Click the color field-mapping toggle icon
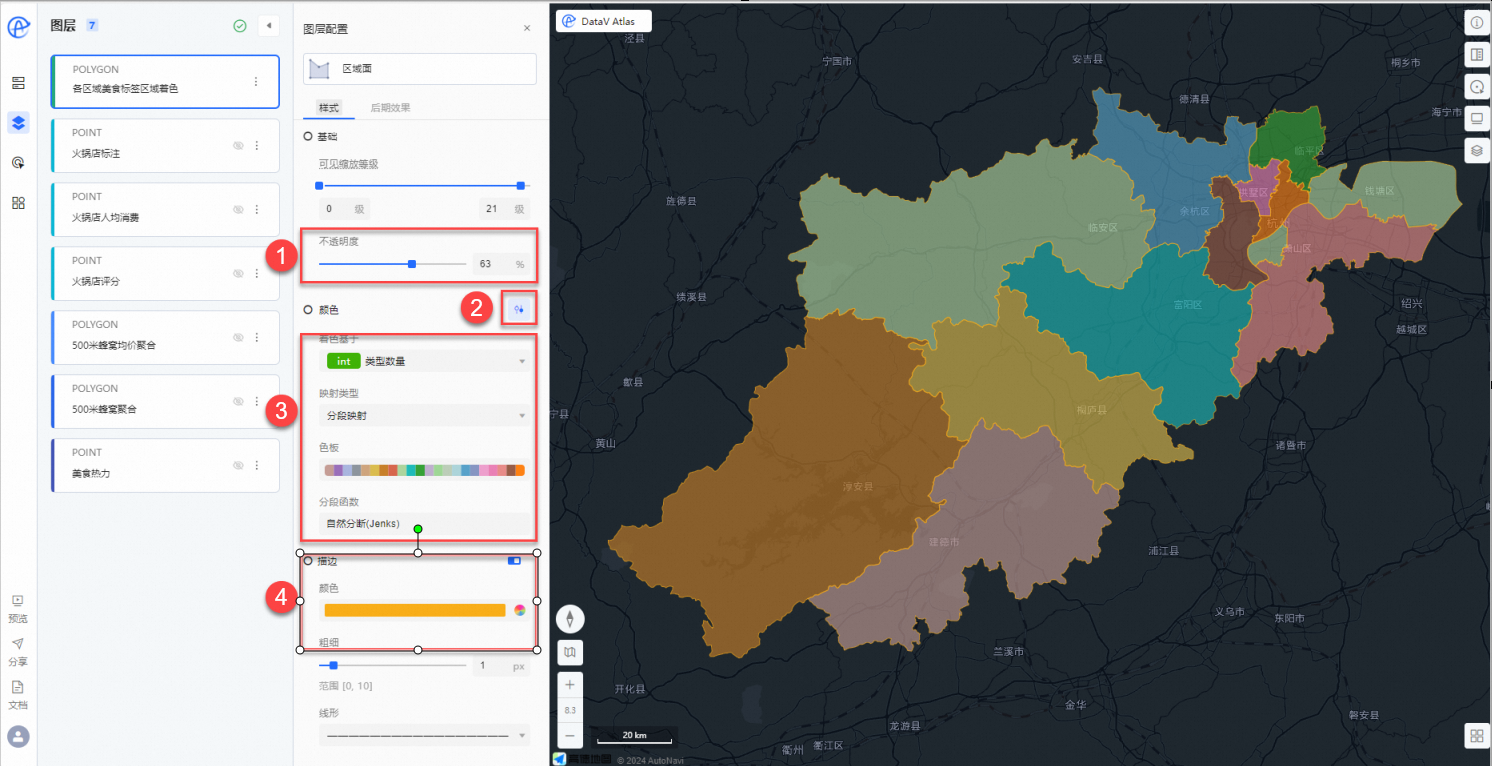 pyautogui.click(x=519, y=310)
